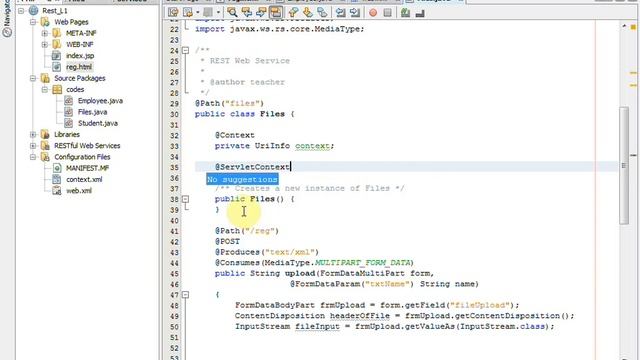
Task: Click the editor vertical scrollbar thumb
Action: (624, 165)
